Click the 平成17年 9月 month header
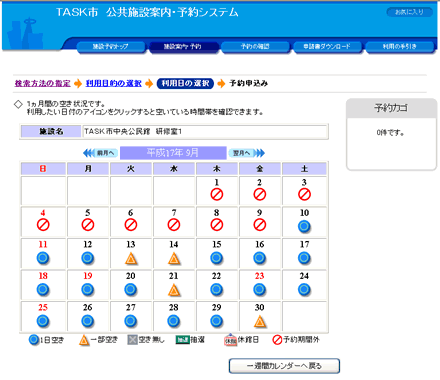This screenshot has height=380, width=440. pos(173,153)
